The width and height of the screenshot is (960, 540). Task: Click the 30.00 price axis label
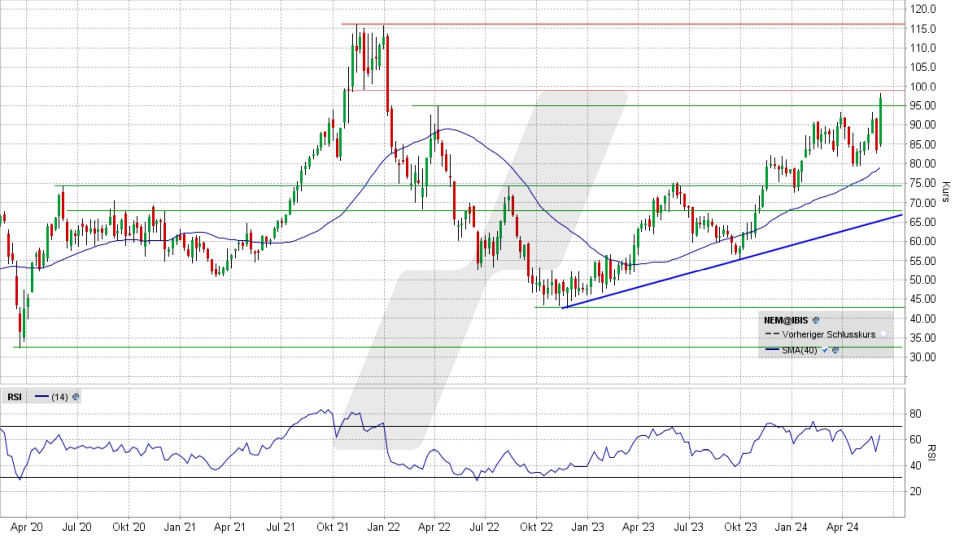click(923, 357)
